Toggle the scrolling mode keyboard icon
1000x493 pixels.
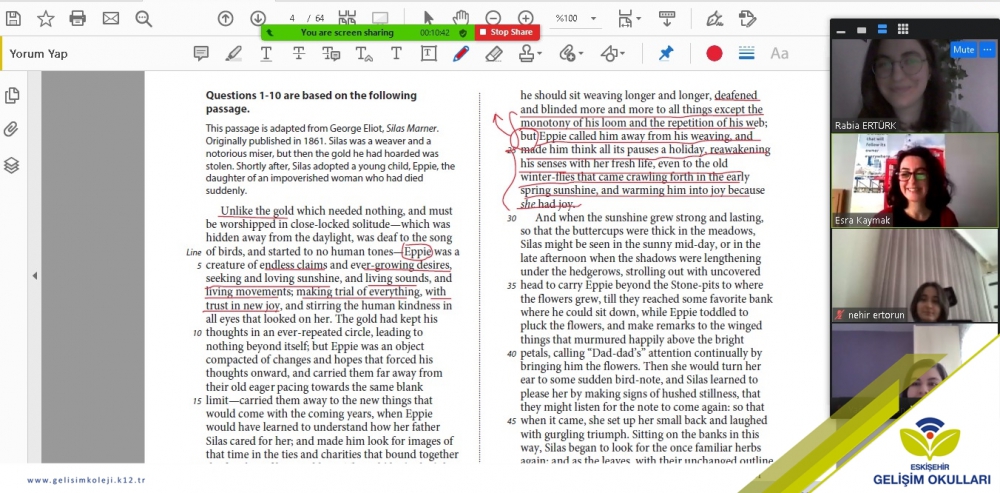click(667, 18)
